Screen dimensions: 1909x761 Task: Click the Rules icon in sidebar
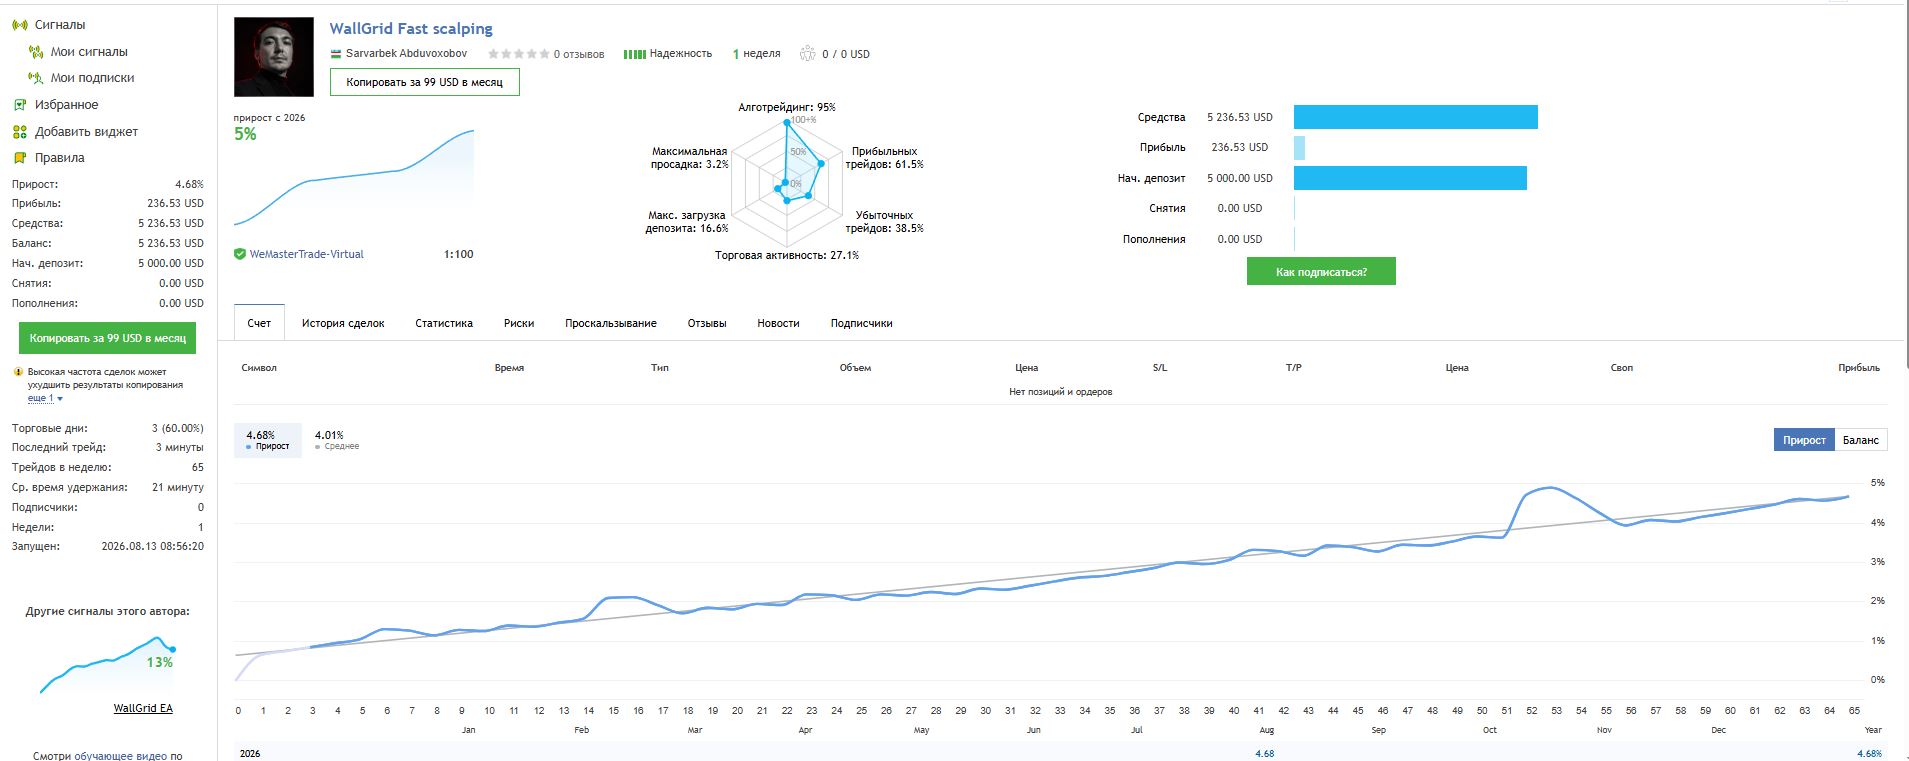[x=19, y=158]
